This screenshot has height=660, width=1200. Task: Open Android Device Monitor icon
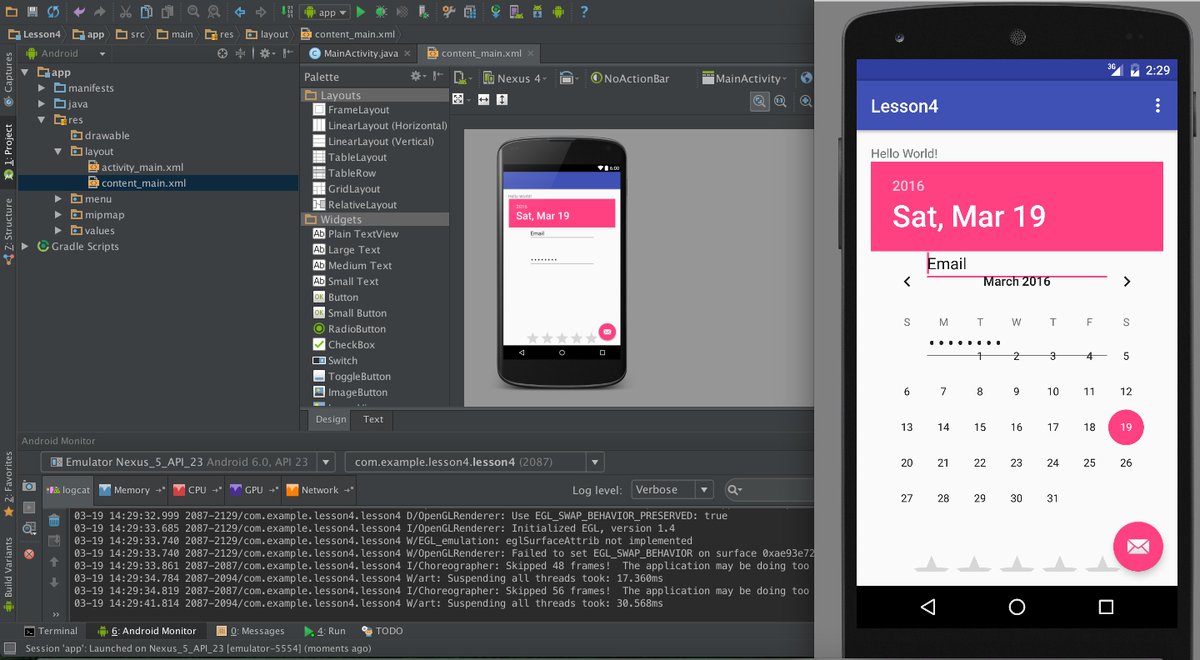pos(558,12)
